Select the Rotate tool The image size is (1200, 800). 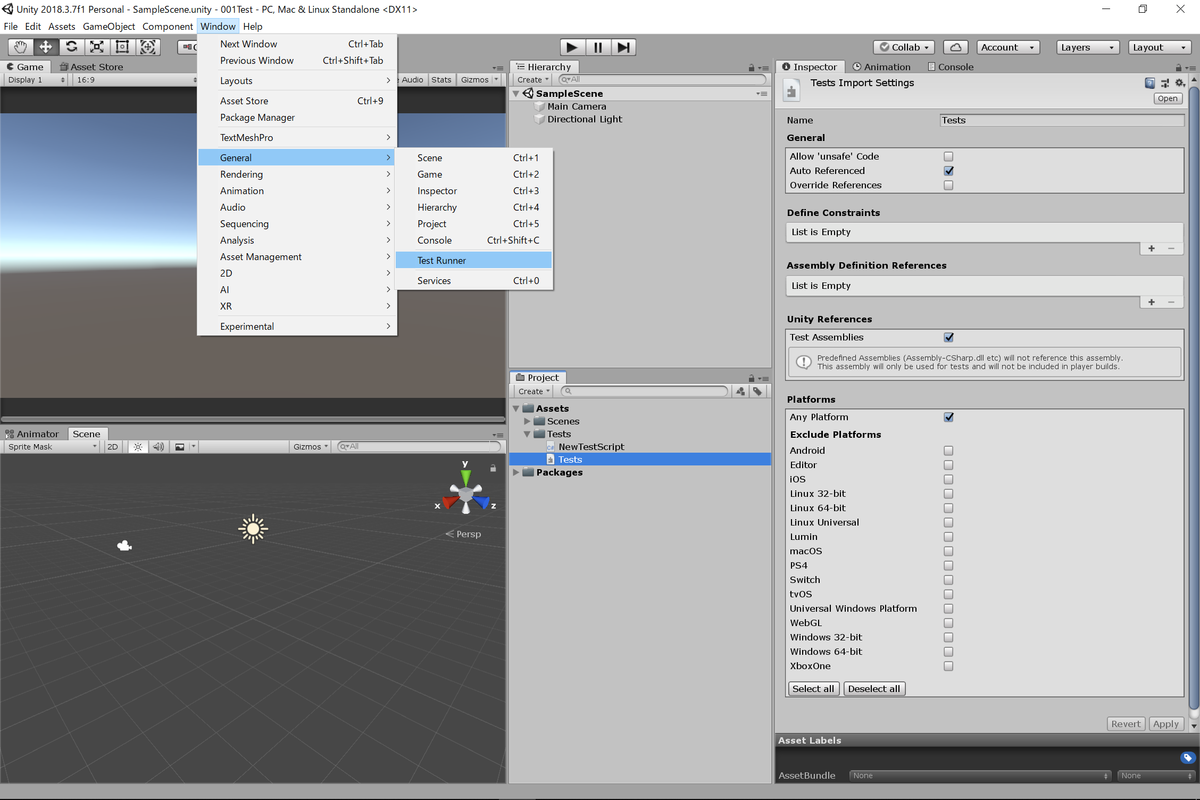point(72,47)
